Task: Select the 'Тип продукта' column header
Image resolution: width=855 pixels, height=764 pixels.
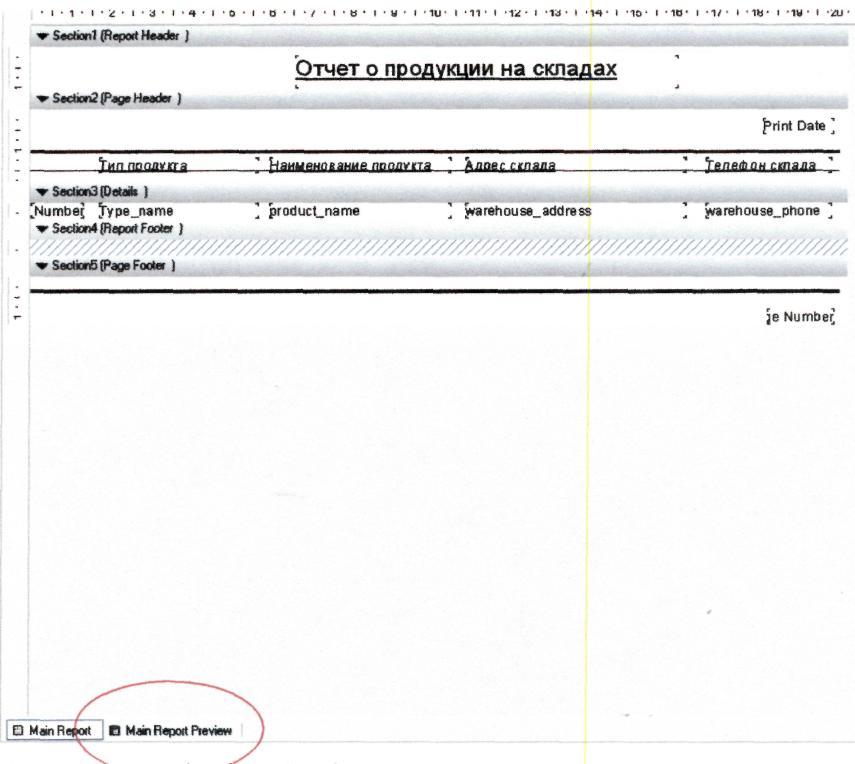Action: coord(179,165)
